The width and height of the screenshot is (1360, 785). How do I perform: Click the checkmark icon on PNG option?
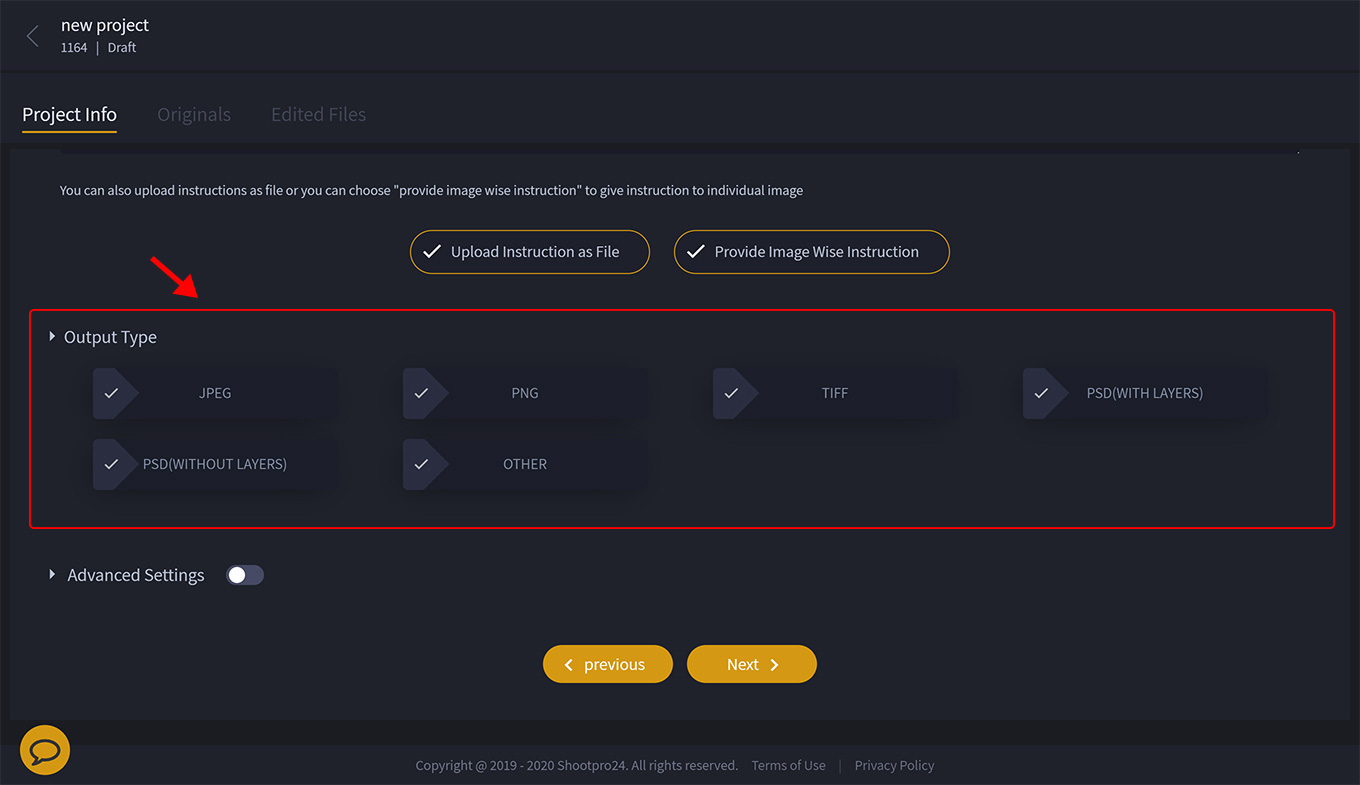click(421, 393)
